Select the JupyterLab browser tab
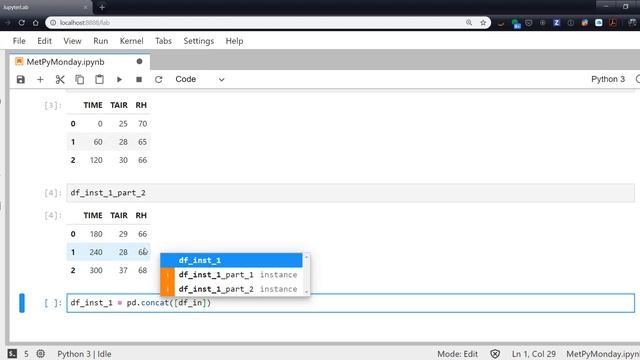This screenshot has width=640, height=360. [x=46, y=7]
